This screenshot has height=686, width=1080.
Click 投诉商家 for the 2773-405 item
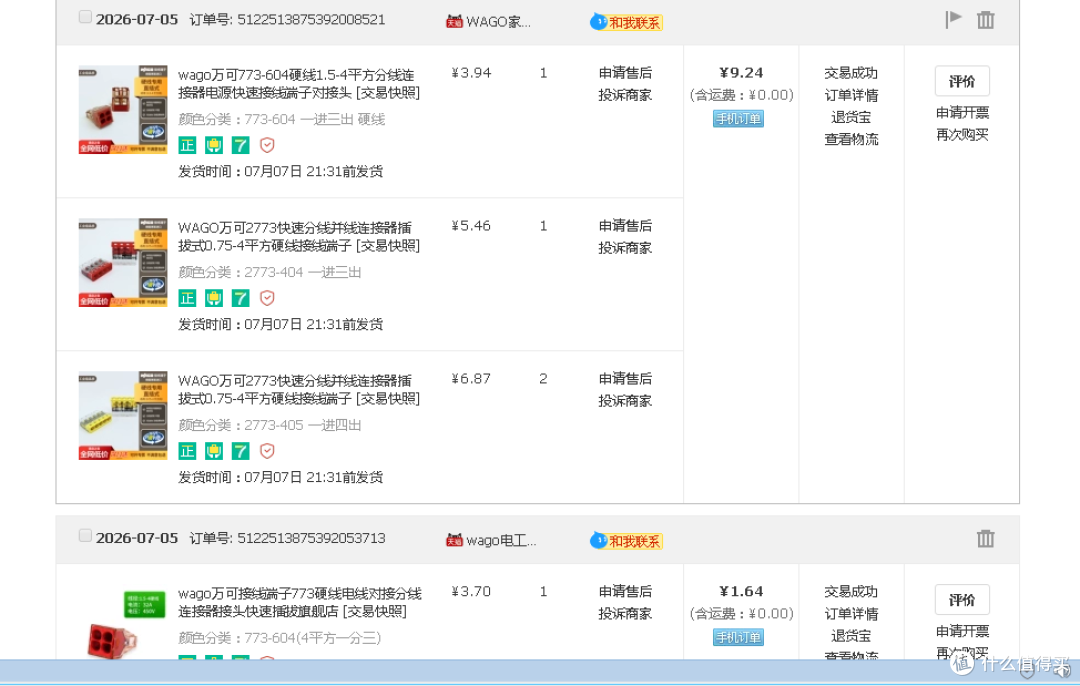pos(625,401)
